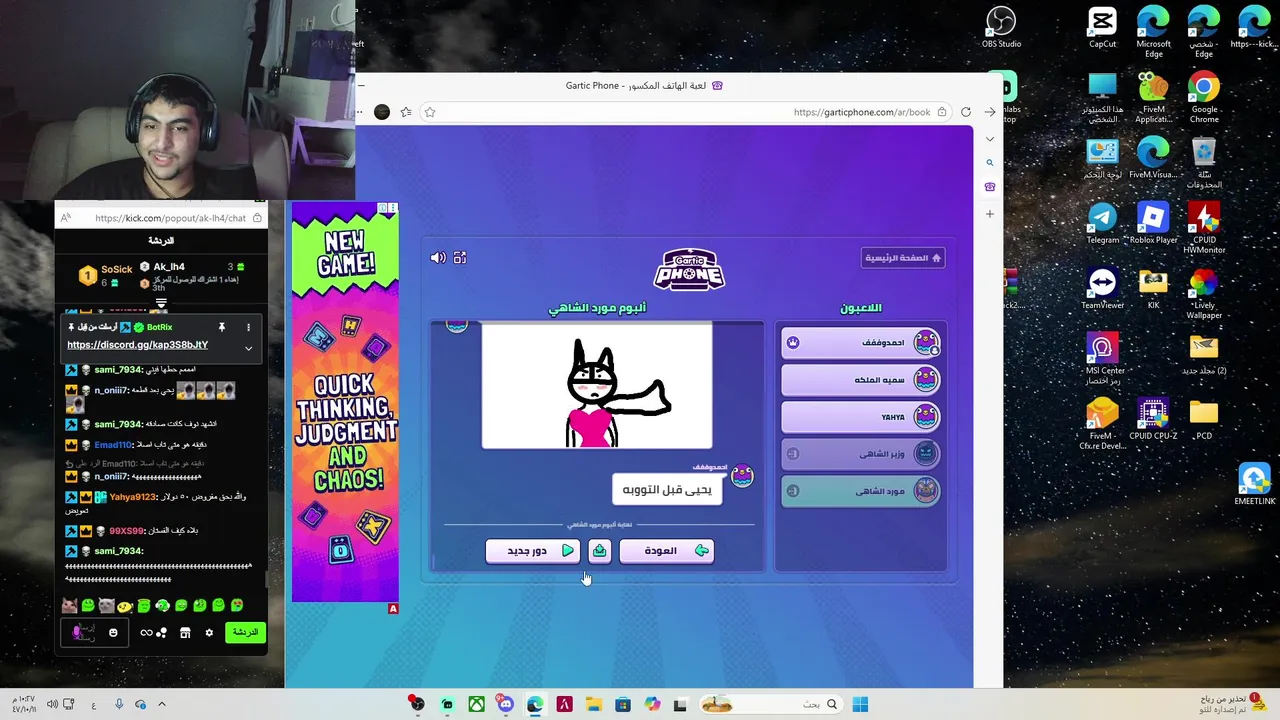Open Roblox Player desktop shortcut
1280x720 pixels.
(1153, 223)
